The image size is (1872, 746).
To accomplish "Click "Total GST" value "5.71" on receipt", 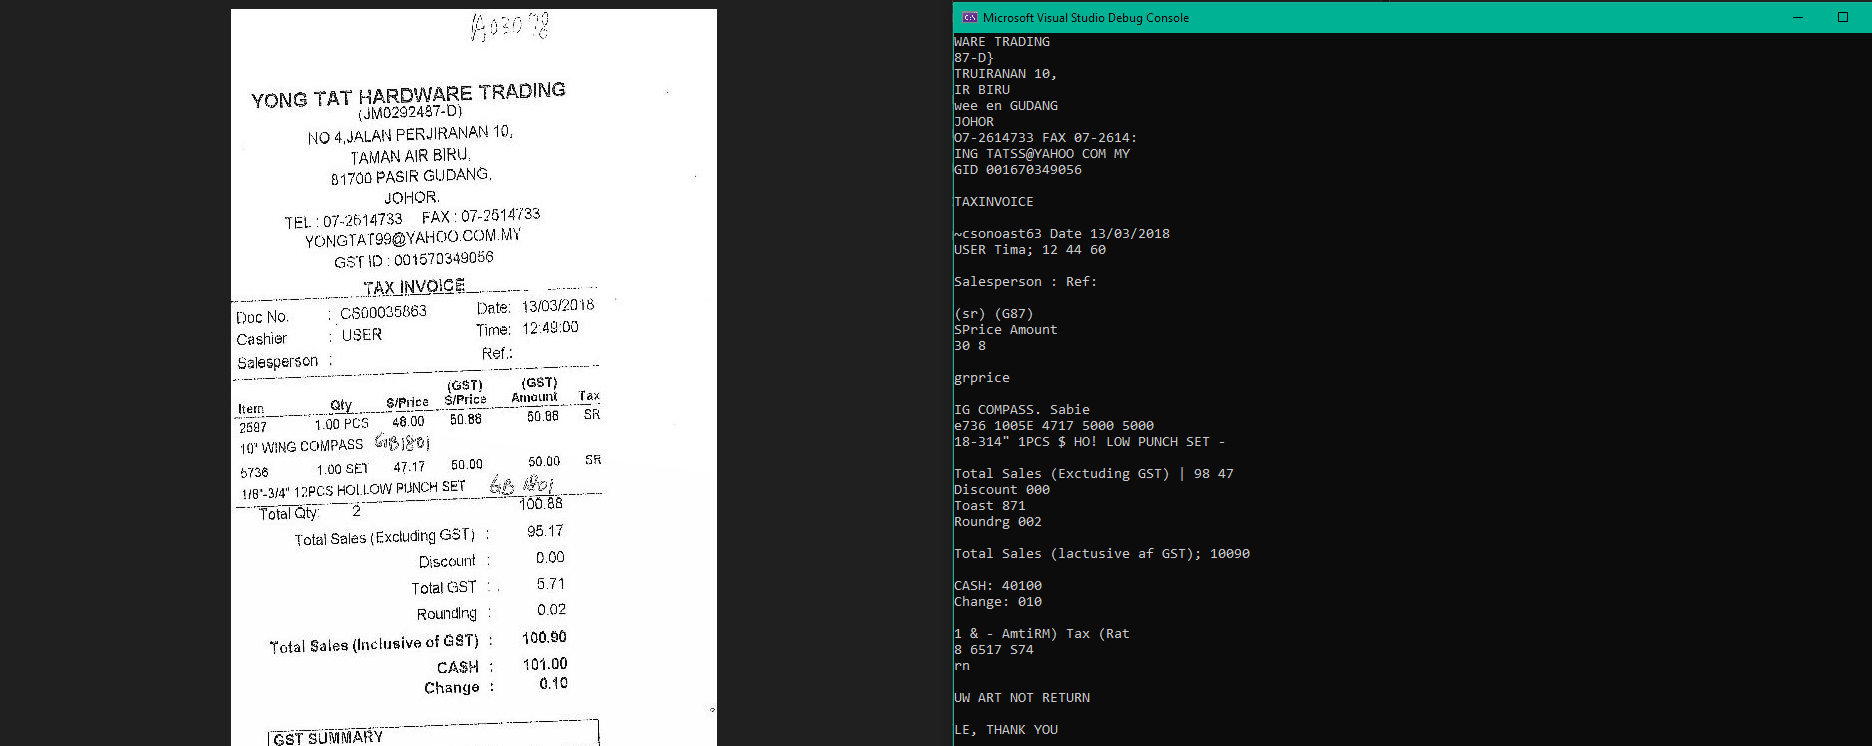I will 550,584.
